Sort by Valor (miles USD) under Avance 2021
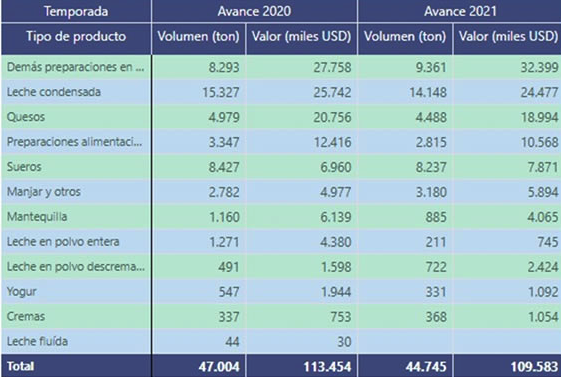Image resolution: width=561 pixels, height=377 pixels. pyautogui.click(x=508, y=36)
